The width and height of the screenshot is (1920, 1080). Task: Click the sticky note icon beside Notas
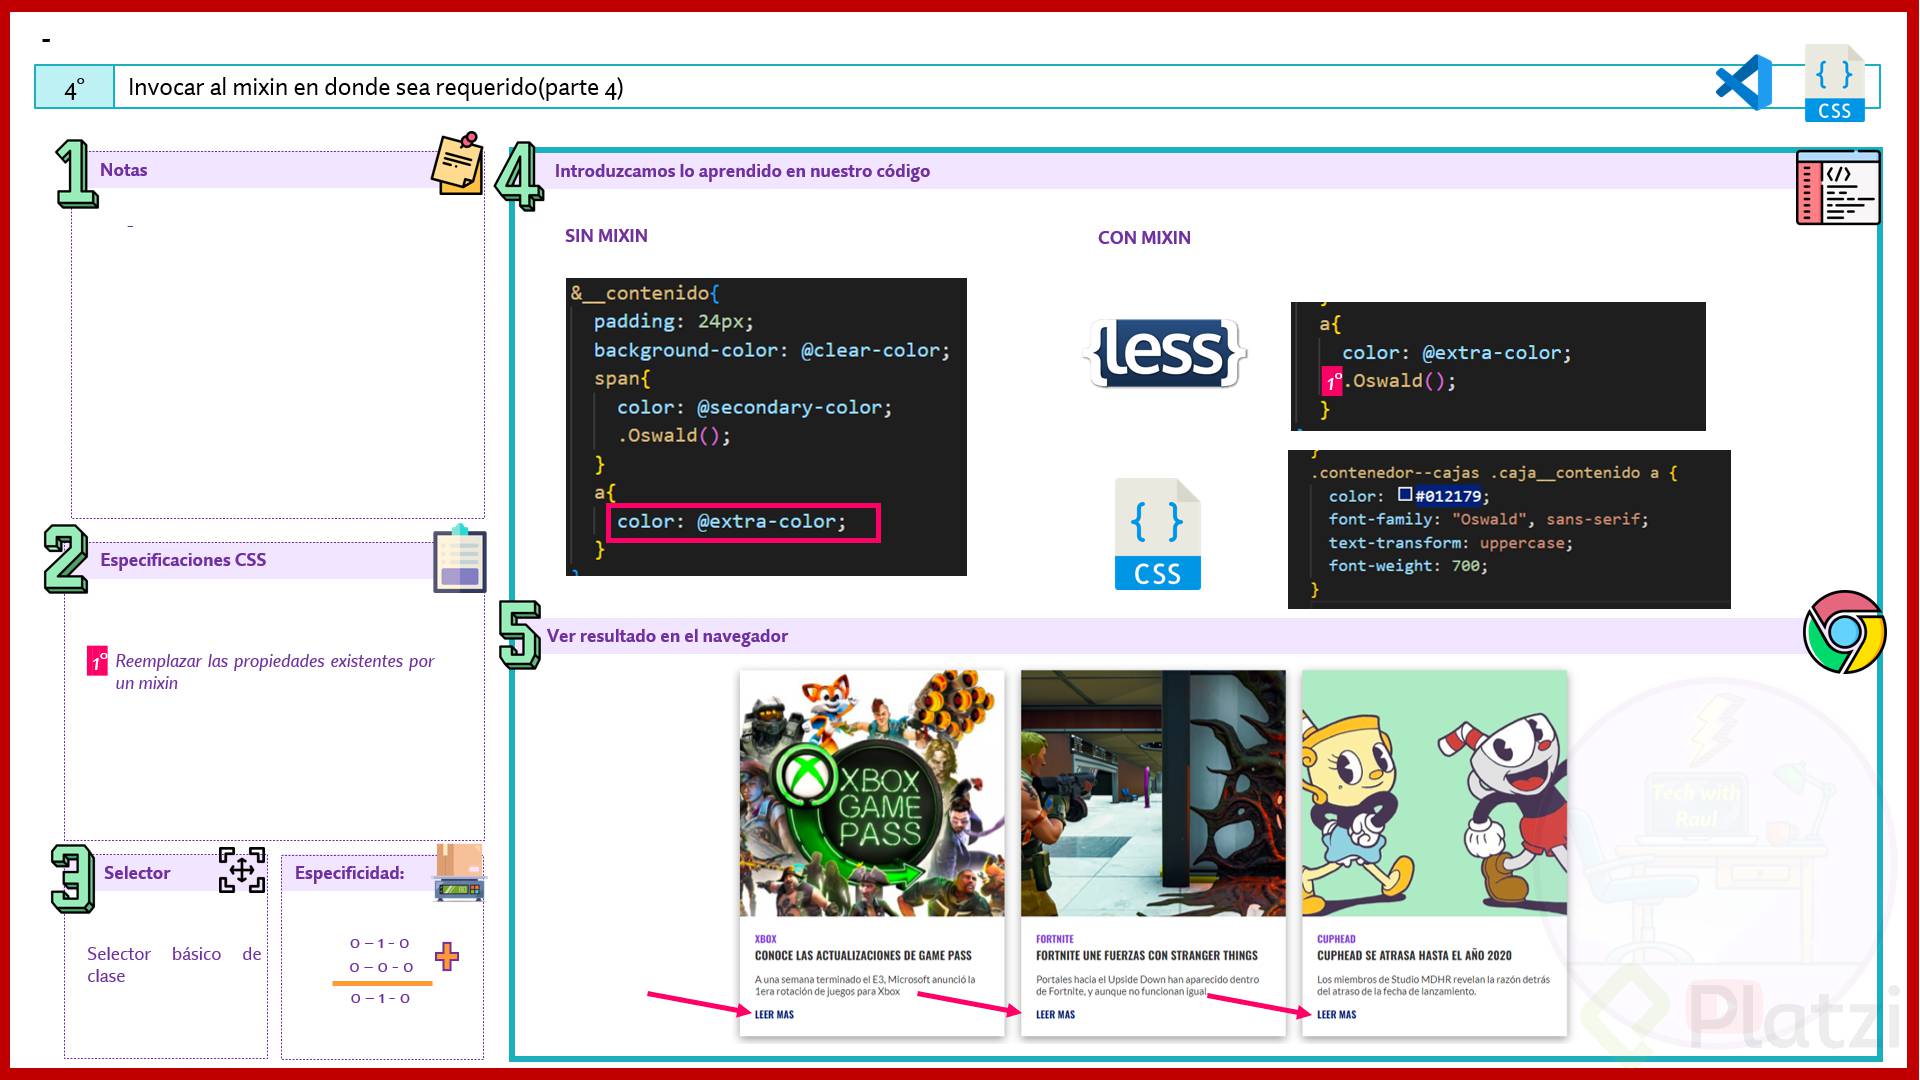[x=458, y=163]
